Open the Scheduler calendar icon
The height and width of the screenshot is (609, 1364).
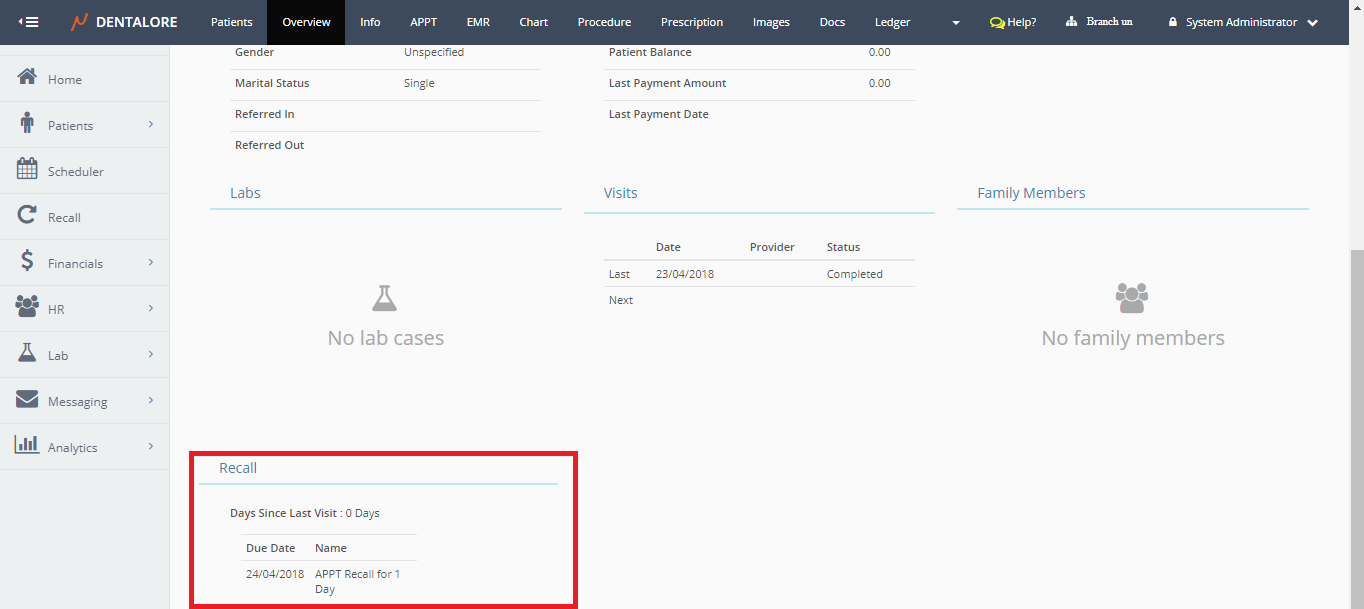[x=27, y=170]
